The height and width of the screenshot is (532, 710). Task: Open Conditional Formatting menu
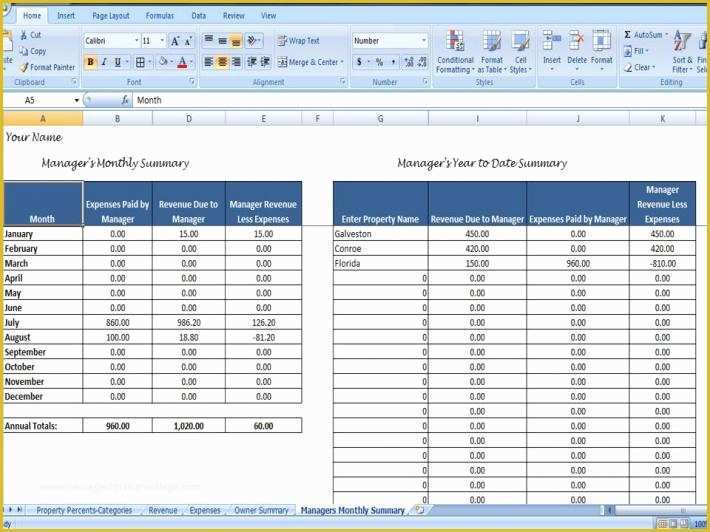[x=455, y=52]
